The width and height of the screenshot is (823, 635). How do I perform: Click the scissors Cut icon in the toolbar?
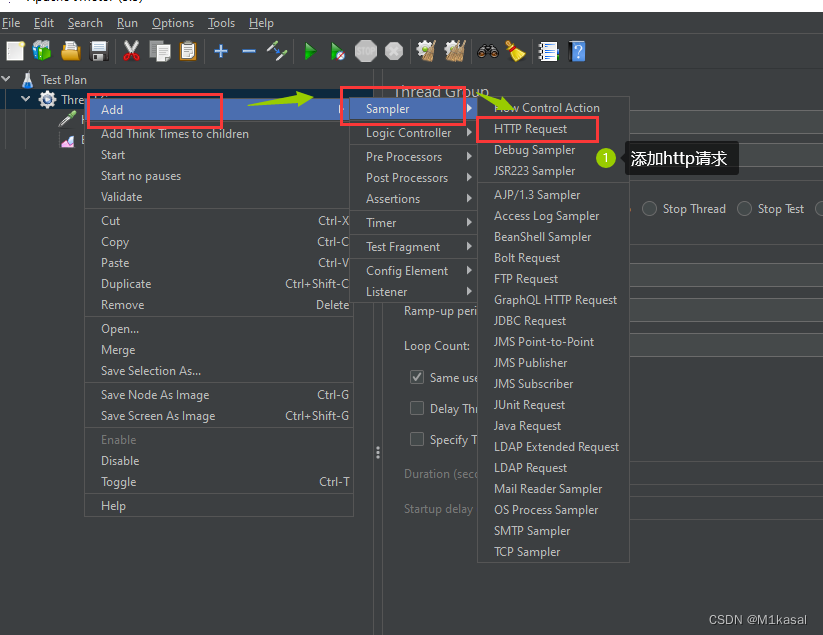(131, 51)
